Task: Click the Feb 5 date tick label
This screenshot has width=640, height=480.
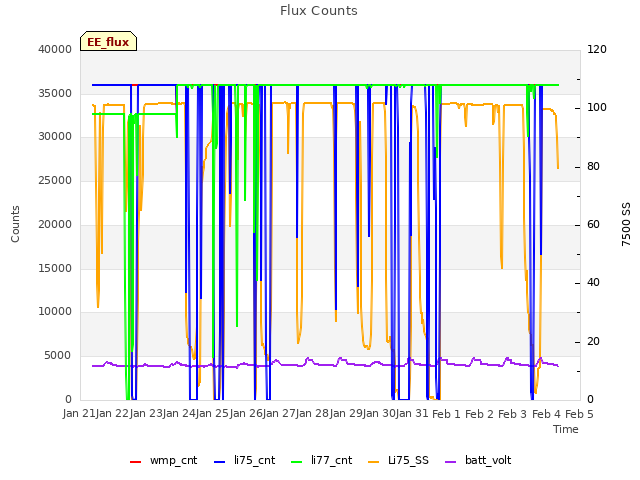Action: pyautogui.click(x=580, y=414)
